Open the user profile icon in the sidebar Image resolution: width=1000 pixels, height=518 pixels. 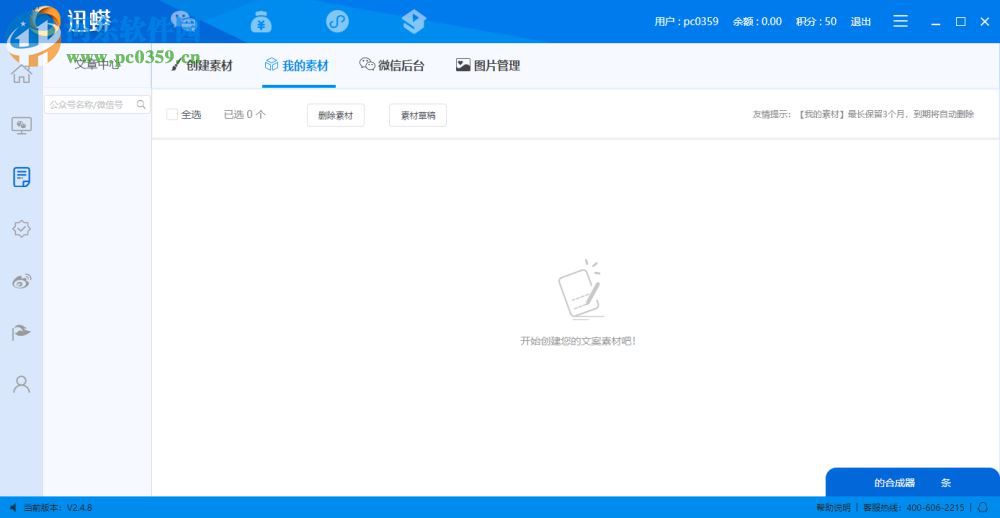[22, 384]
